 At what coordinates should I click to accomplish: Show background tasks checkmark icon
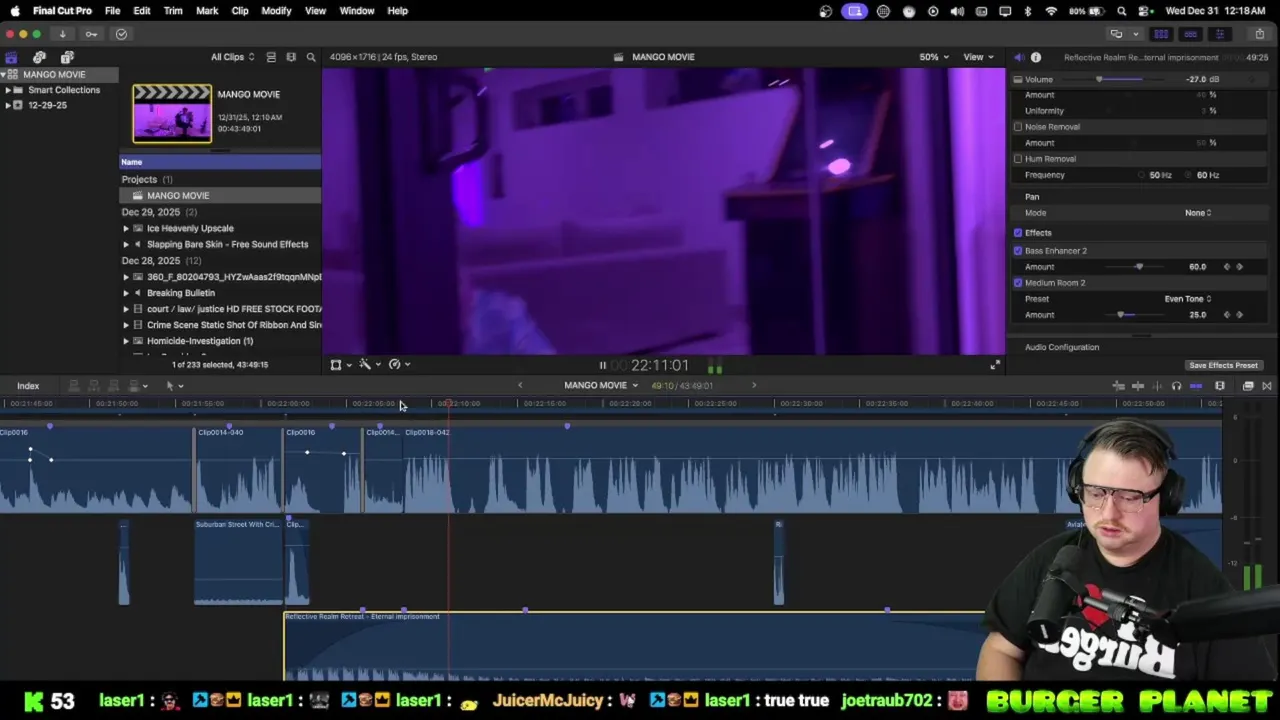[121, 34]
